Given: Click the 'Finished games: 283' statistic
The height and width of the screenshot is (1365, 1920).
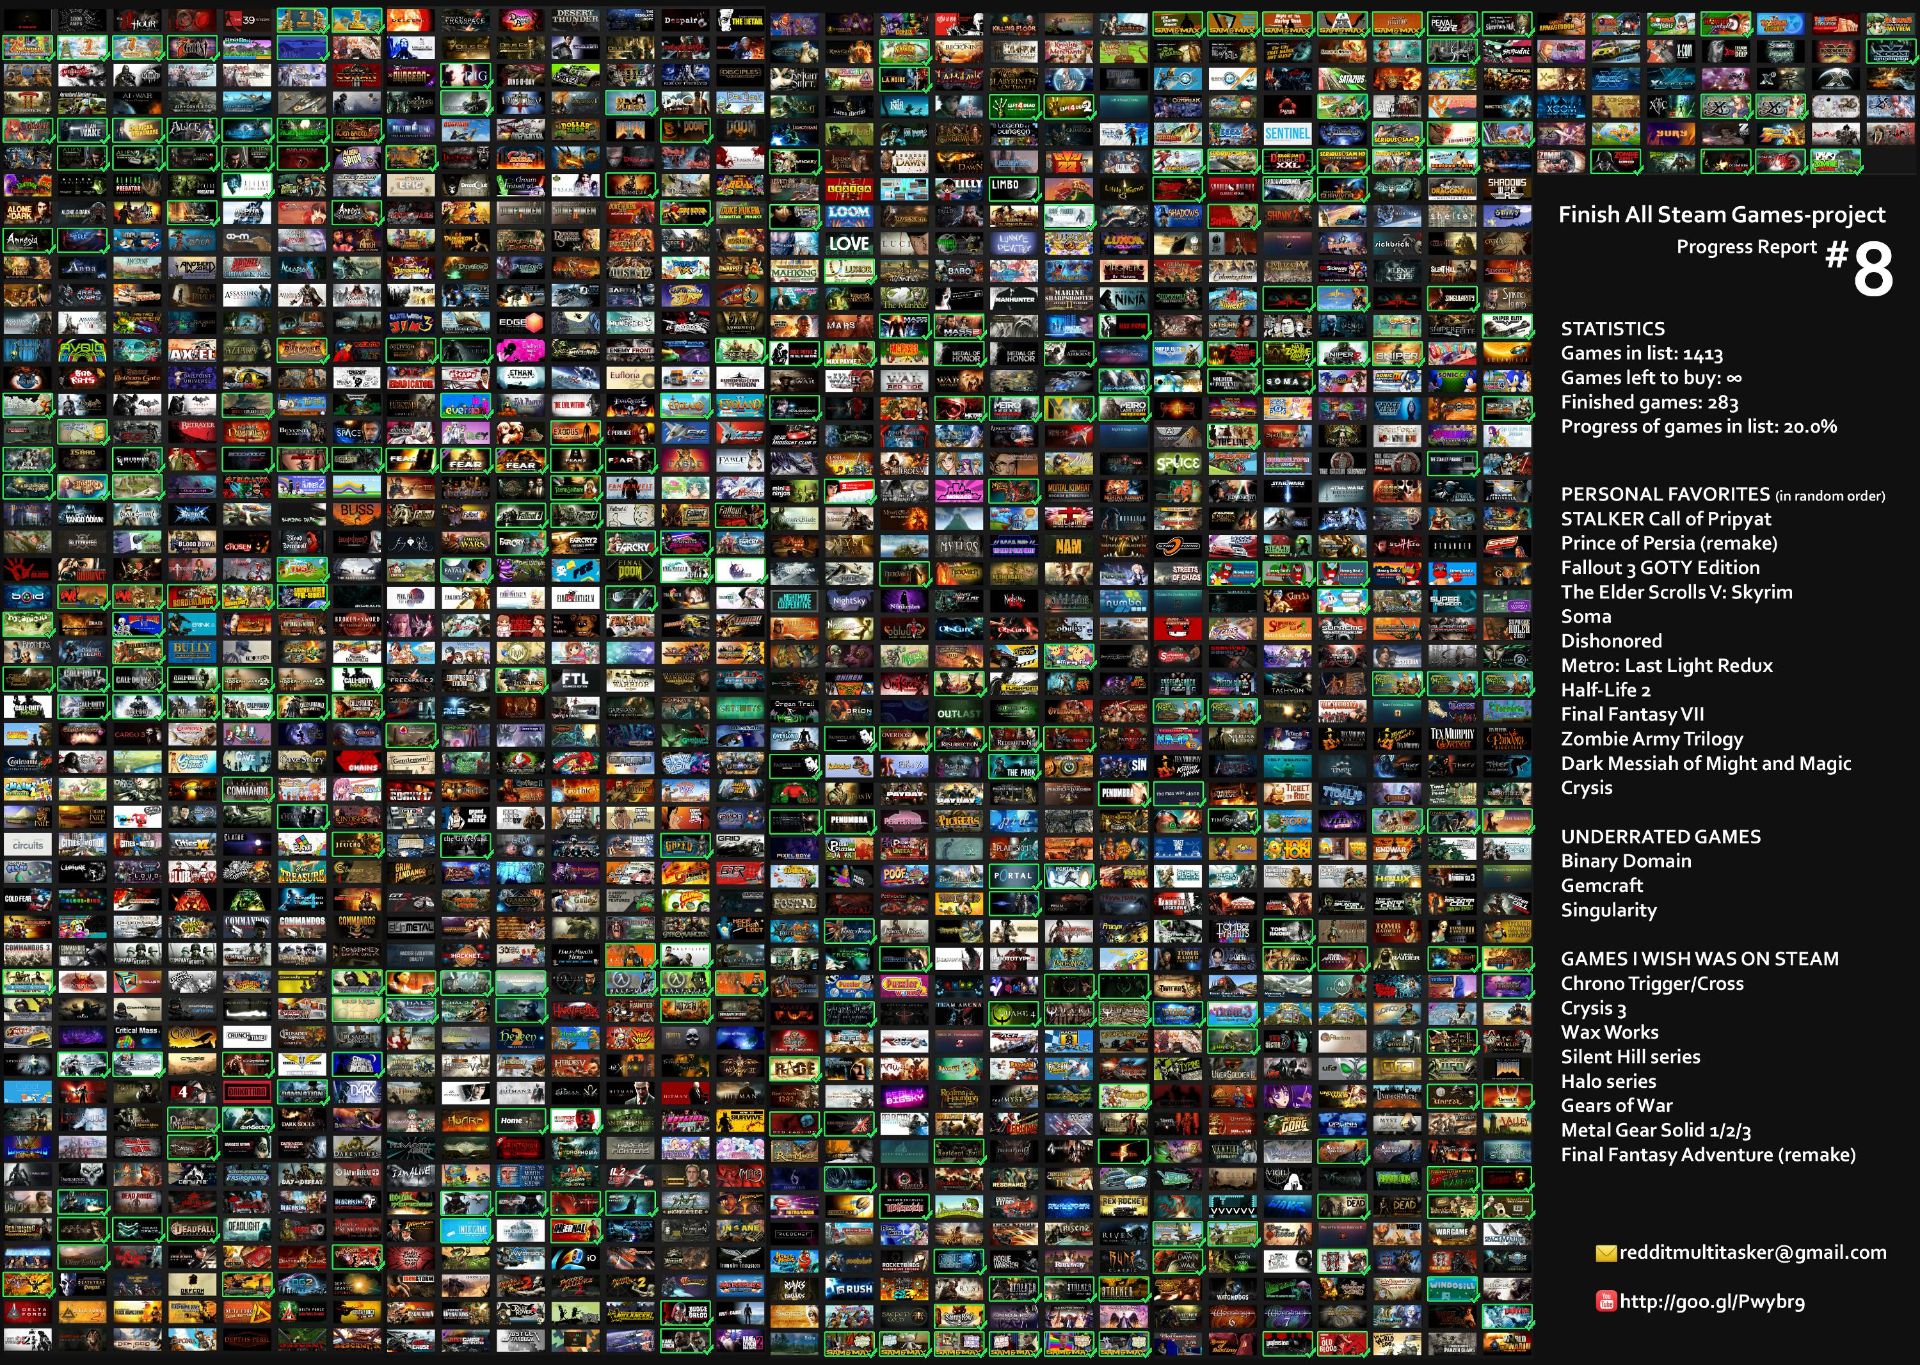Looking at the screenshot, I should [1649, 402].
